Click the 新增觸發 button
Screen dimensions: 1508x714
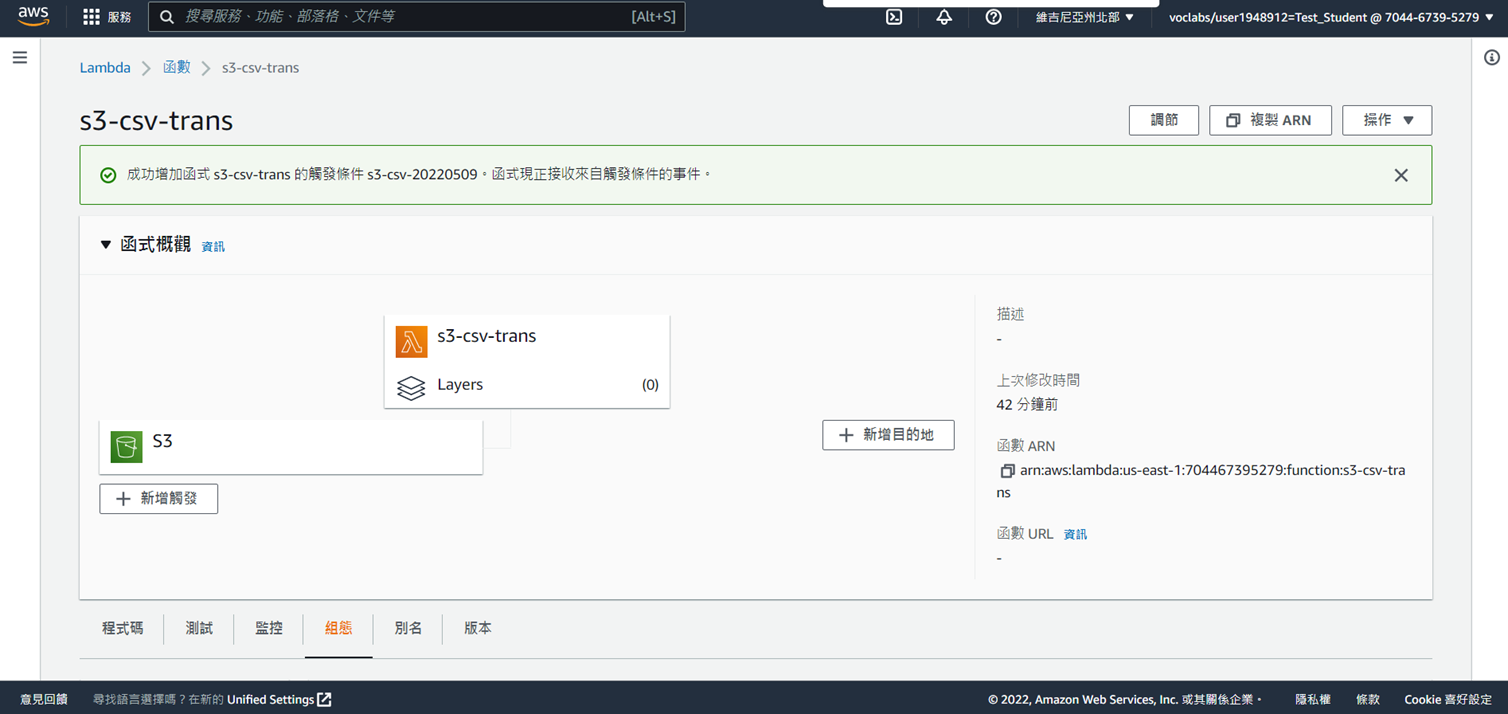pyautogui.click(x=158, y=498)
